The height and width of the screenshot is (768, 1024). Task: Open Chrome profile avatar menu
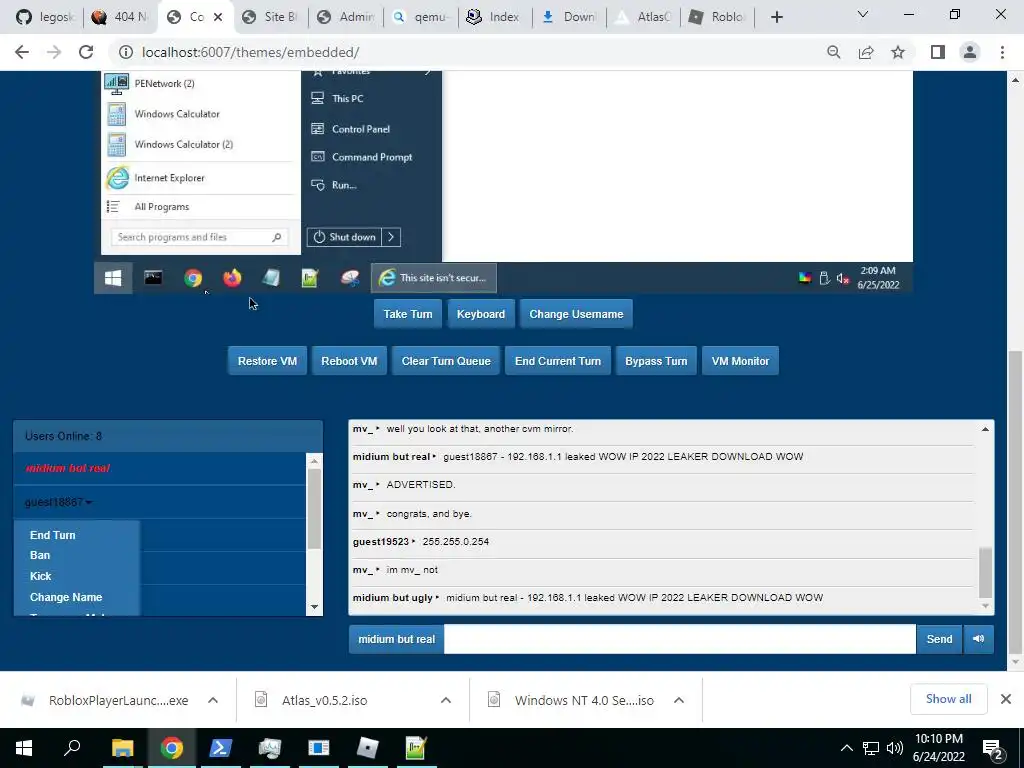pyautogui.click(x=970, y=52)
